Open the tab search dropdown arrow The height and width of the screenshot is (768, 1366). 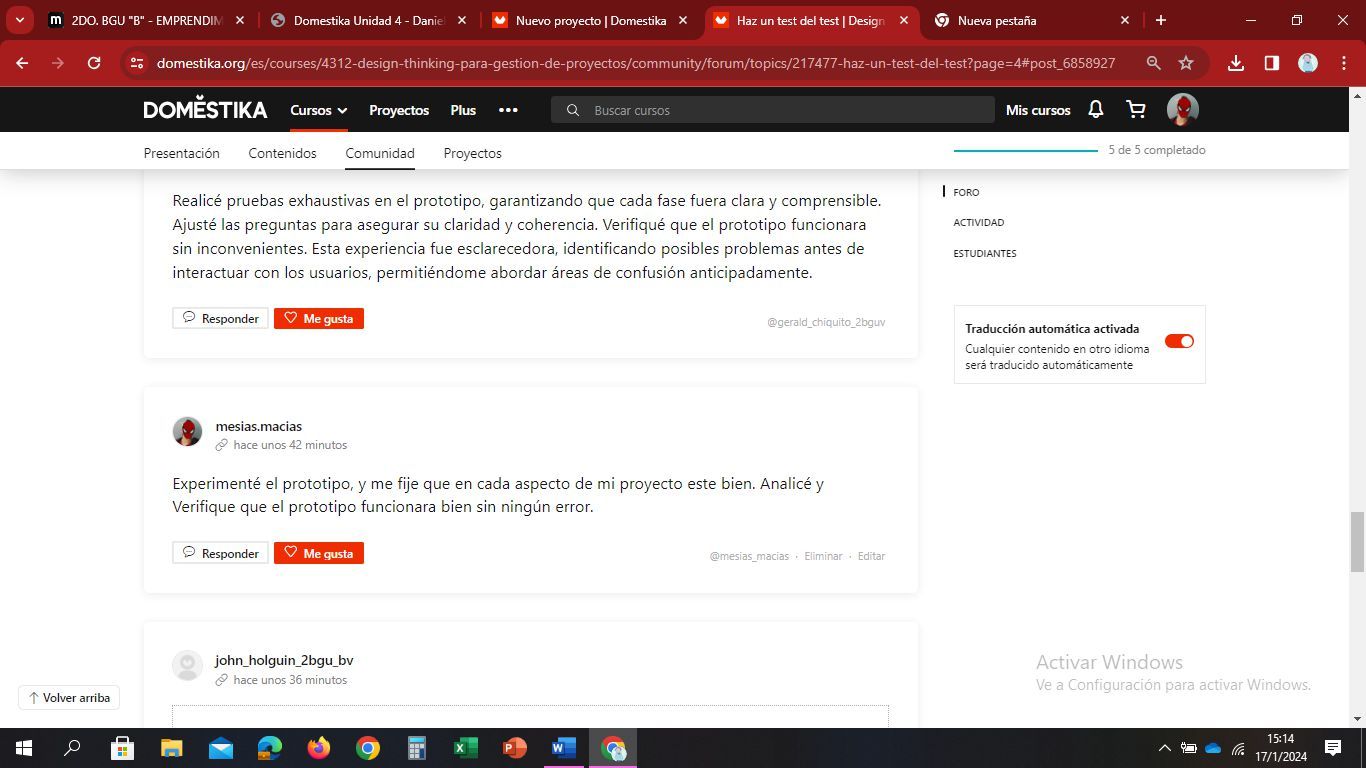(19, 20)
